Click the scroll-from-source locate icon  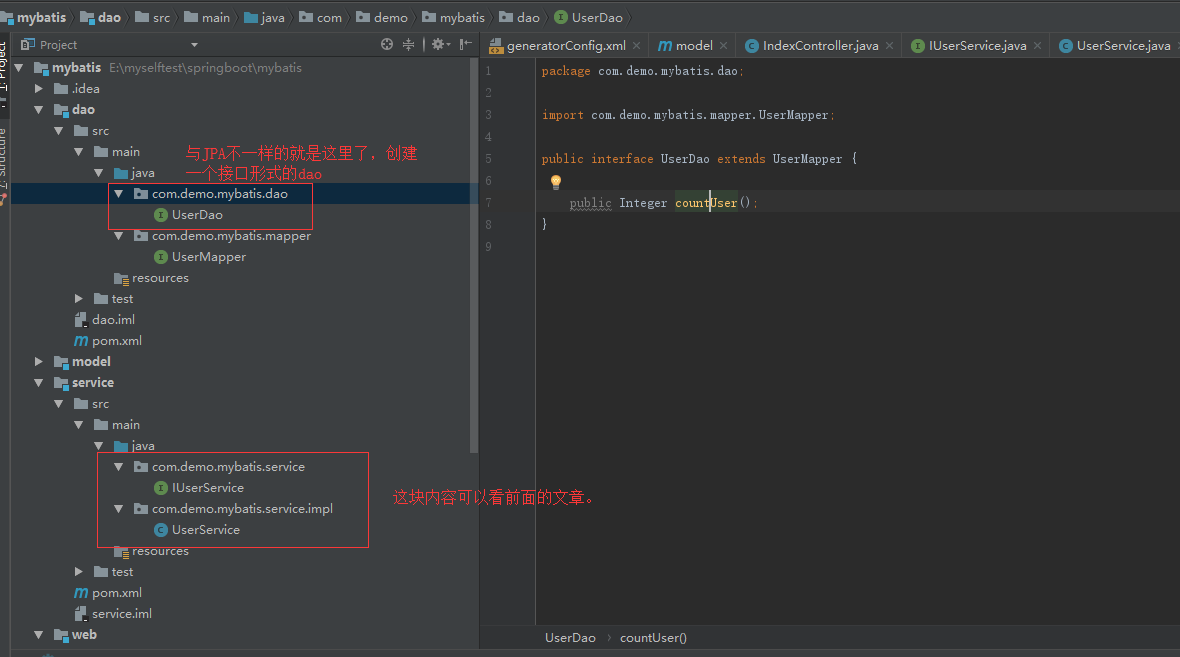pyautogui.click(x=387, y=44)
